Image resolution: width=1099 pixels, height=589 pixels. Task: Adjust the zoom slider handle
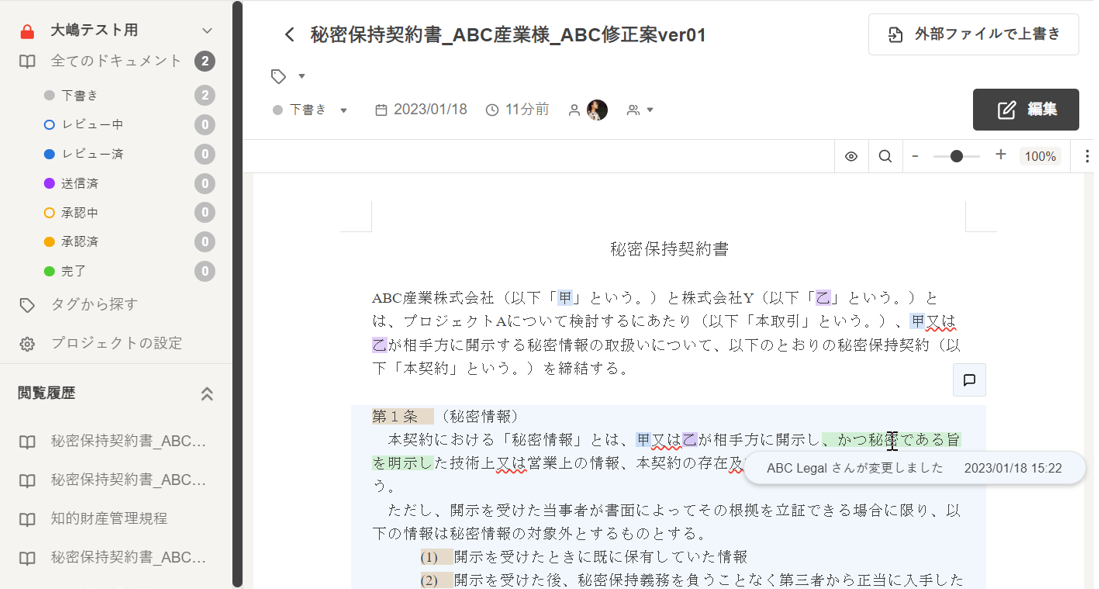[957, 156]
